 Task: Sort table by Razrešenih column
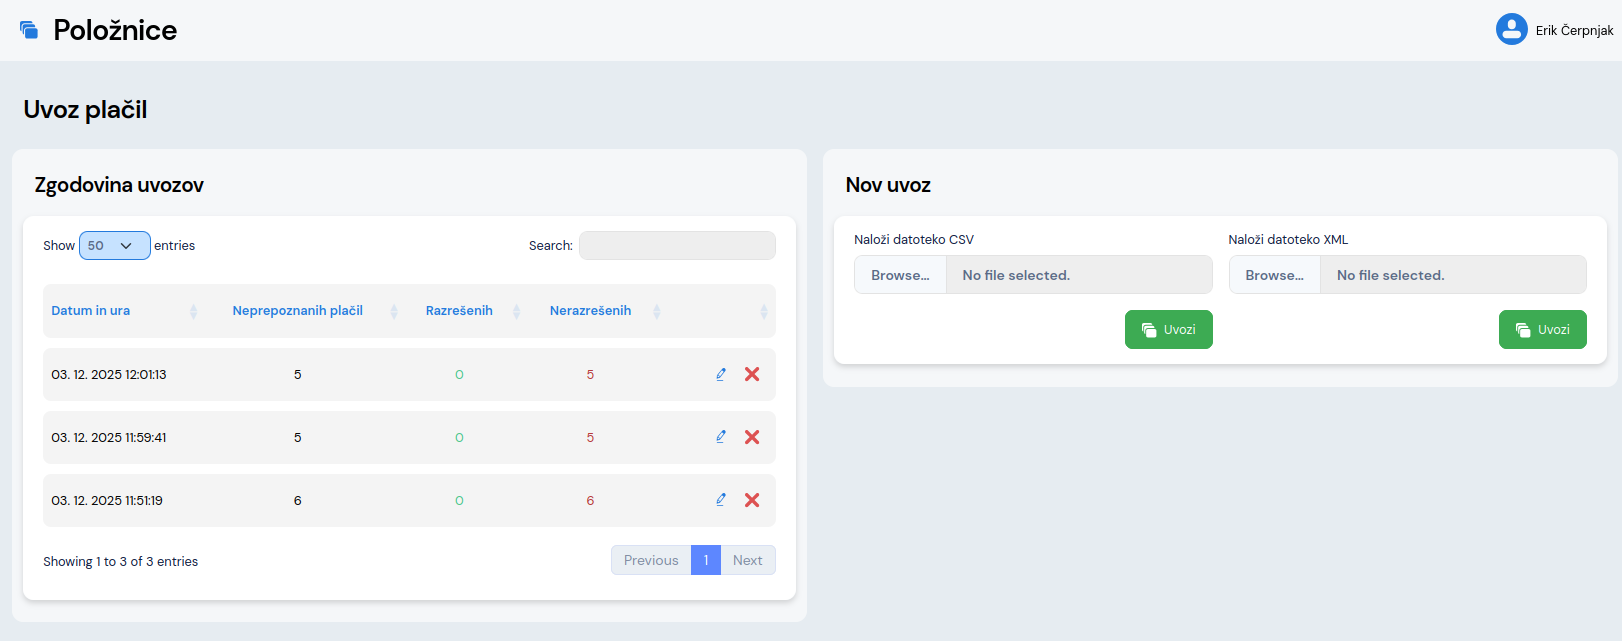tap(459, 311)
